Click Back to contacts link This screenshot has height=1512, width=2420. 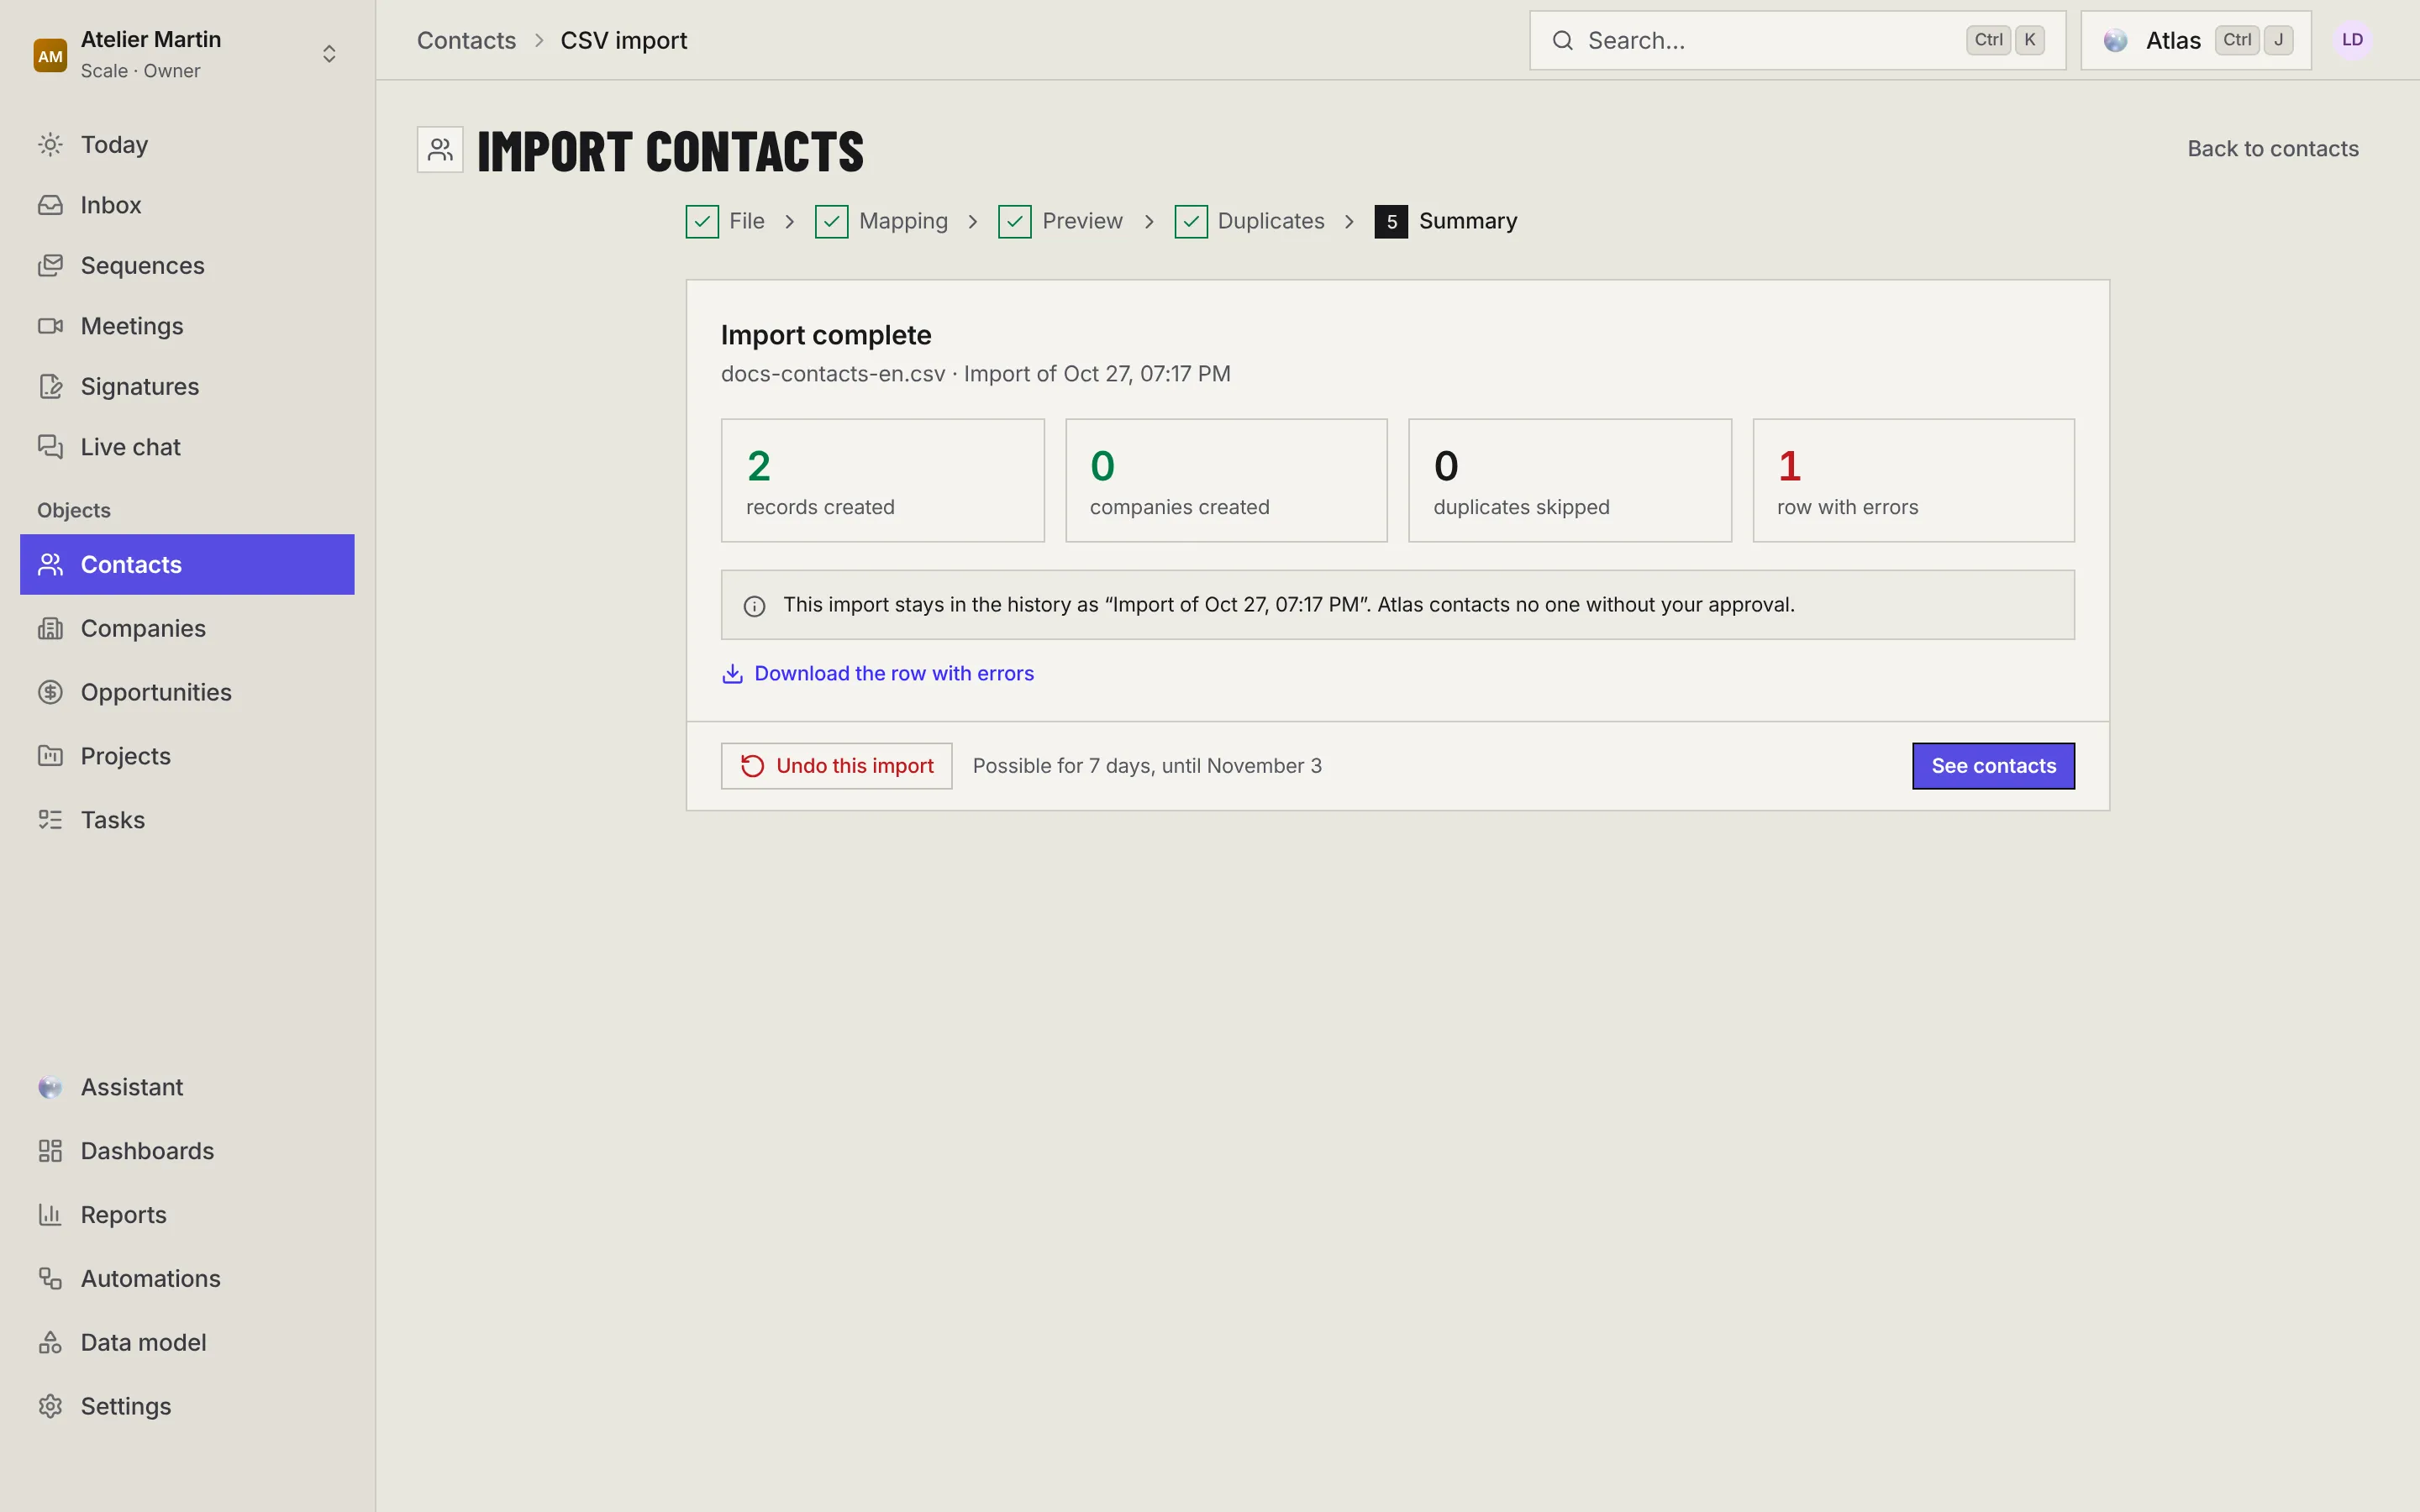click(x=2272, y=149)
